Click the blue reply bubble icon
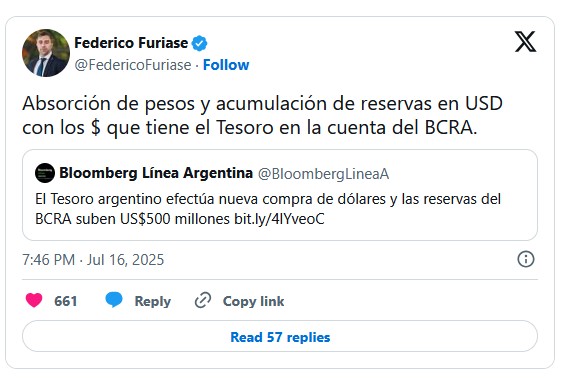Viewport: 569px width, 379px height. pos(114,300)
